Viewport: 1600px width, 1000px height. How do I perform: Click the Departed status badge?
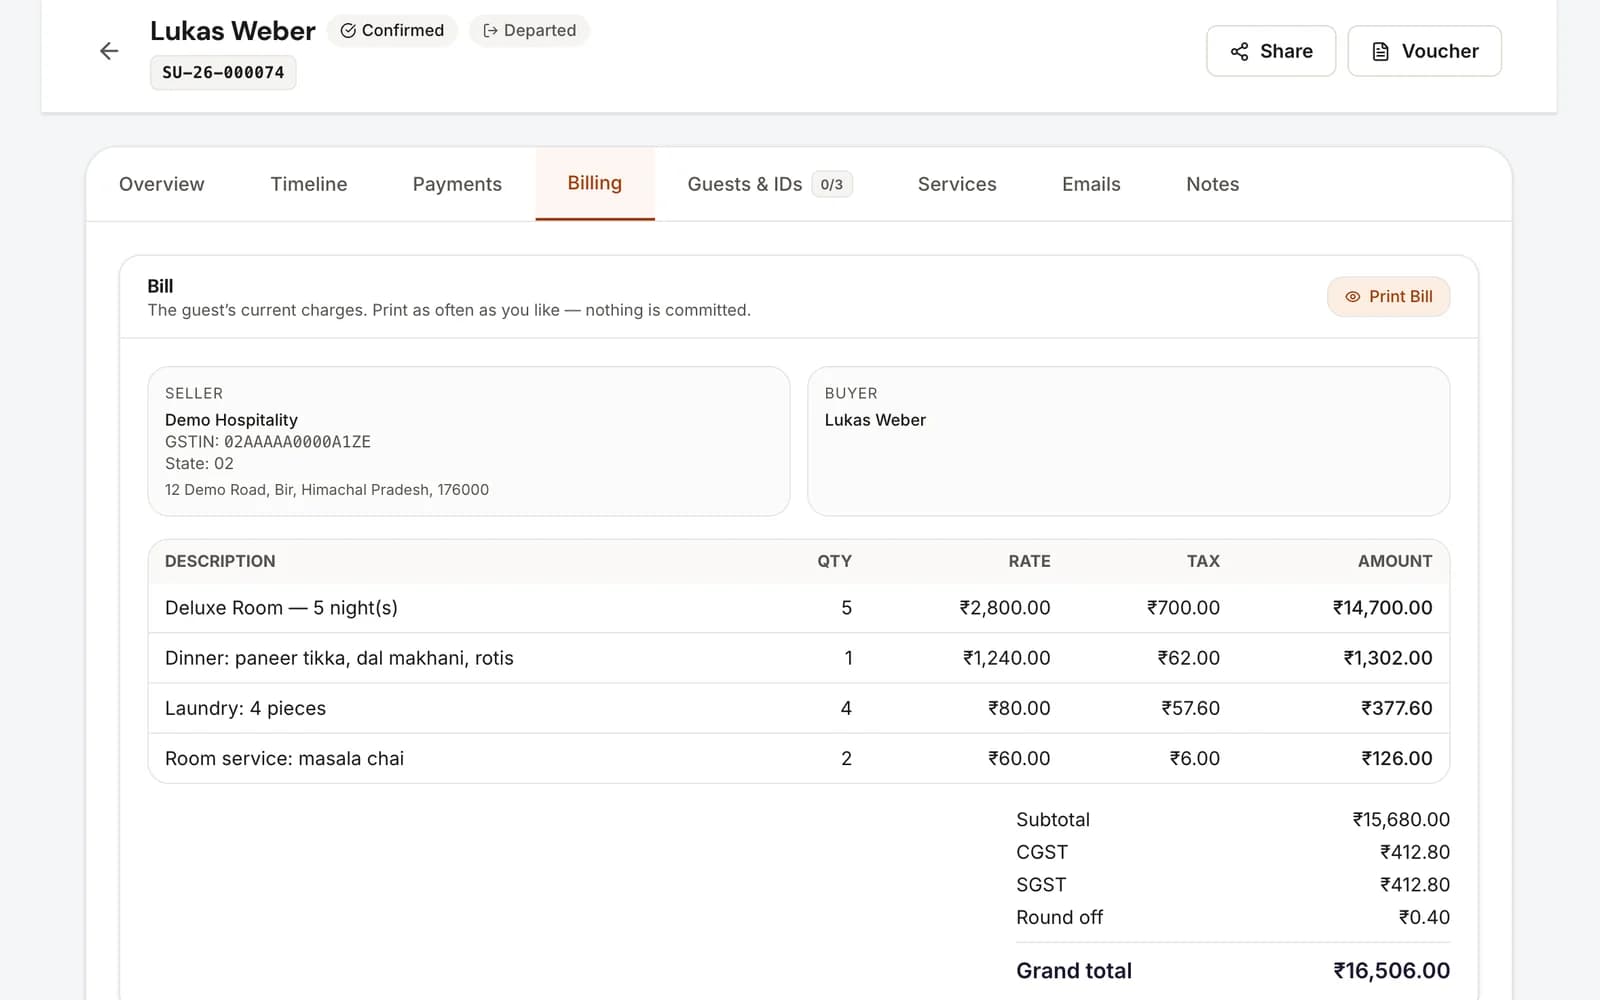(x=529, y=31)
